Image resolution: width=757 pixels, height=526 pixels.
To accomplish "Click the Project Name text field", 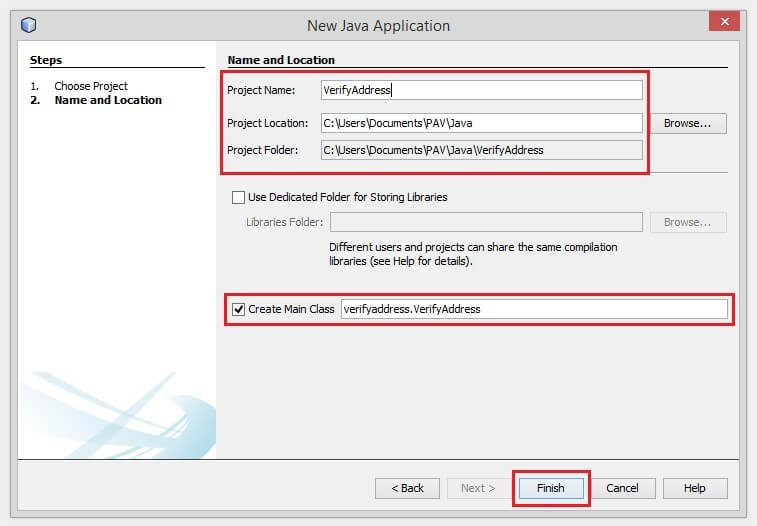I will tap(481, 90).
